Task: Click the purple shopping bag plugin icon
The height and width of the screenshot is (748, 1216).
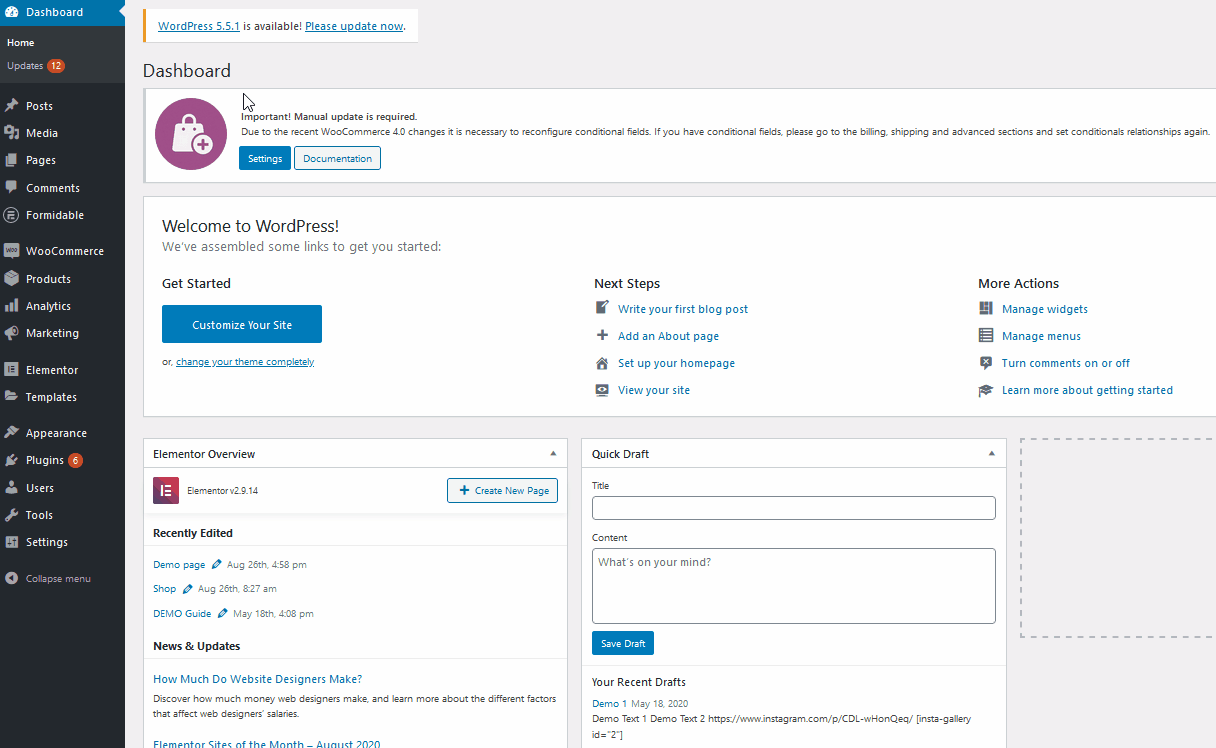Action: click(x=191, y=134)
